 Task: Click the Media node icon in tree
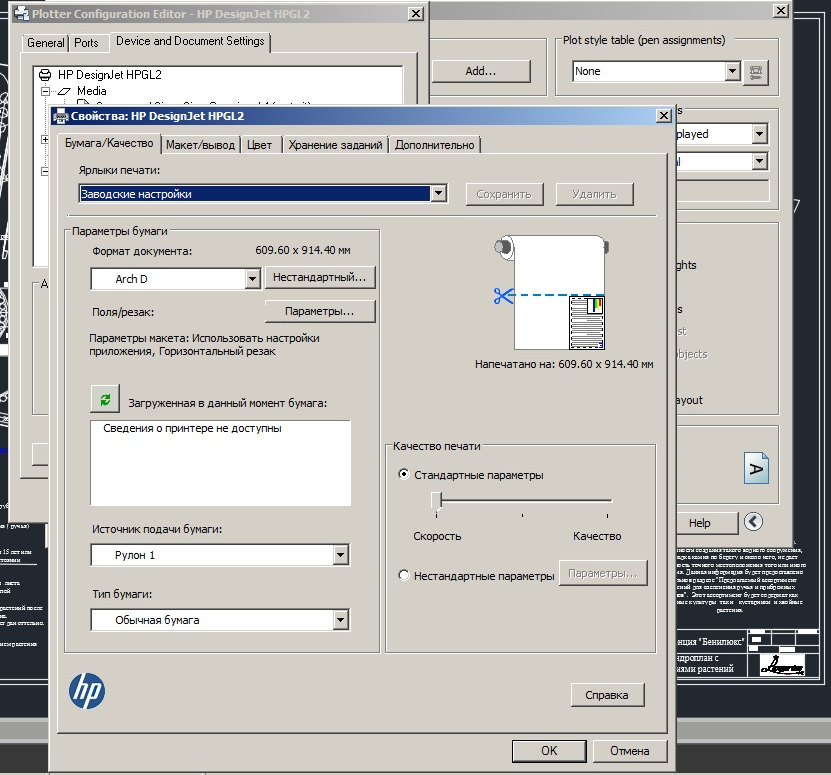point(65,91)
